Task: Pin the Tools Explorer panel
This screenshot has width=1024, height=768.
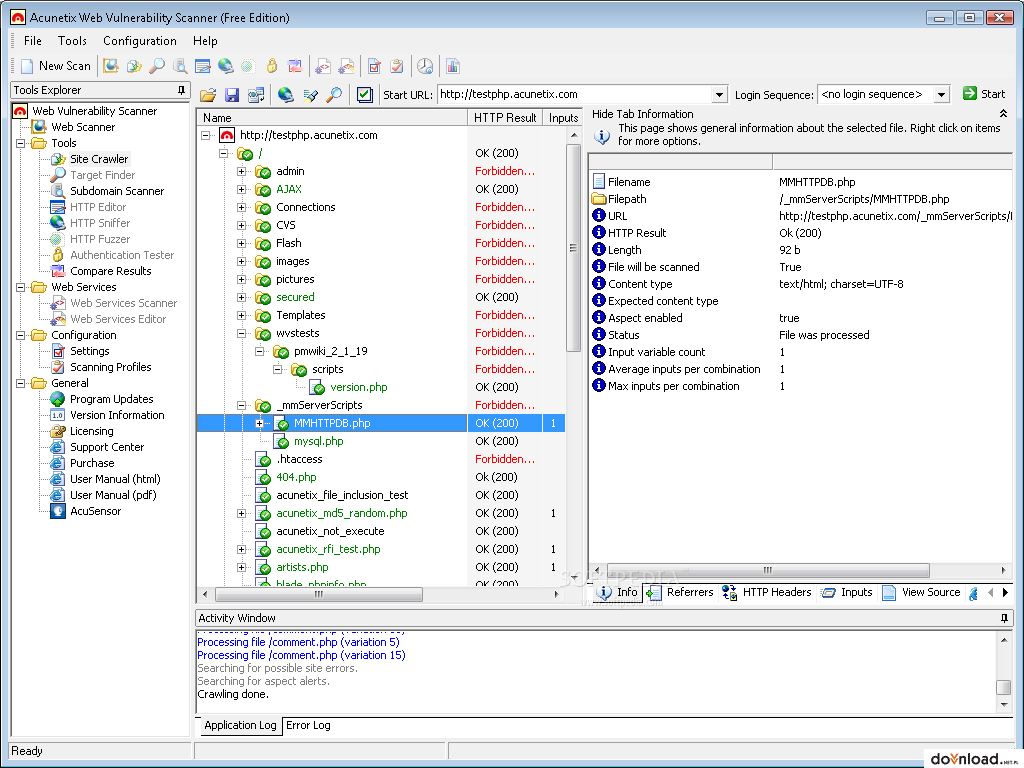Action: pos(181,90)
